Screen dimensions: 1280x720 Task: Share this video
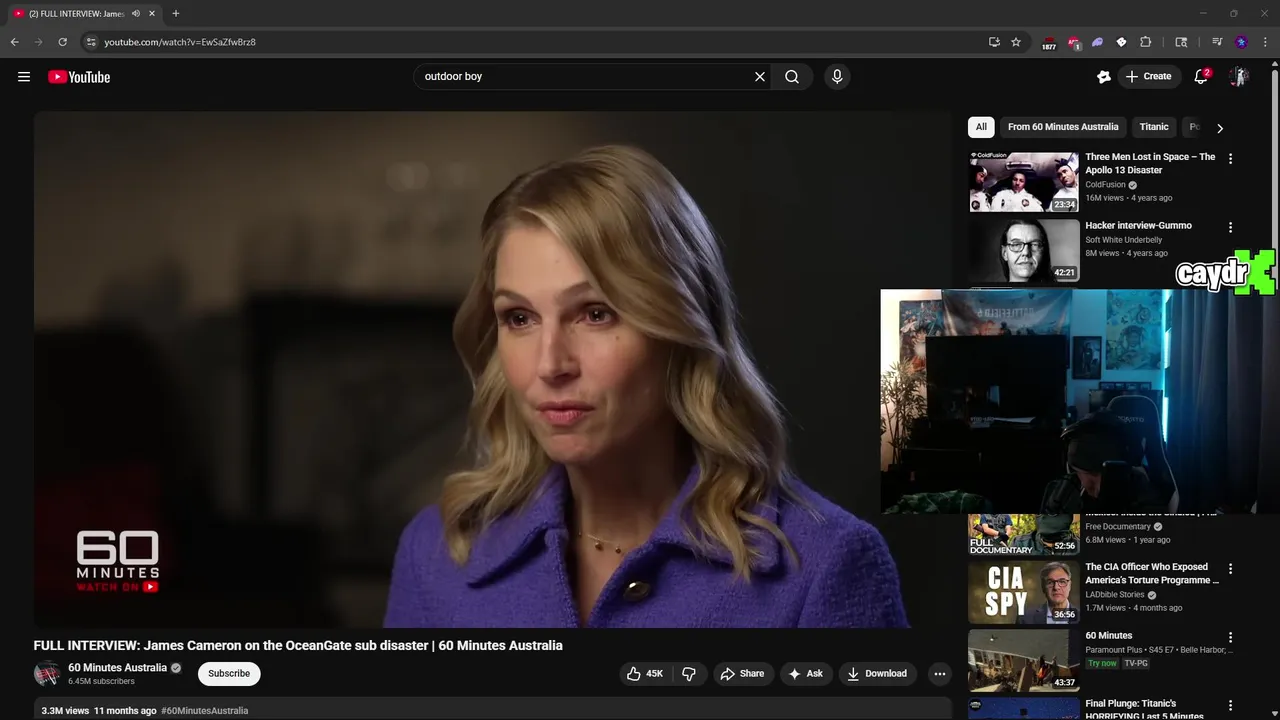point(742,674)
